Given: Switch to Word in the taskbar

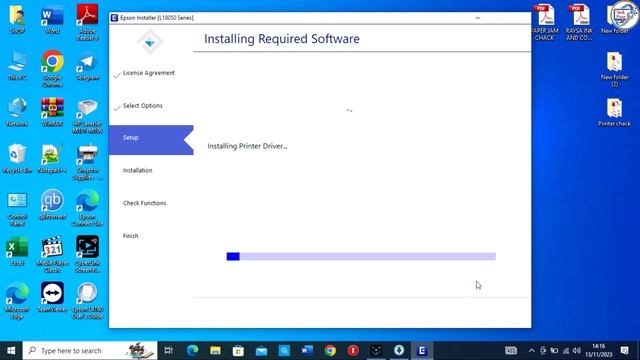Looking at the screenshot, I should coord(307,351).
